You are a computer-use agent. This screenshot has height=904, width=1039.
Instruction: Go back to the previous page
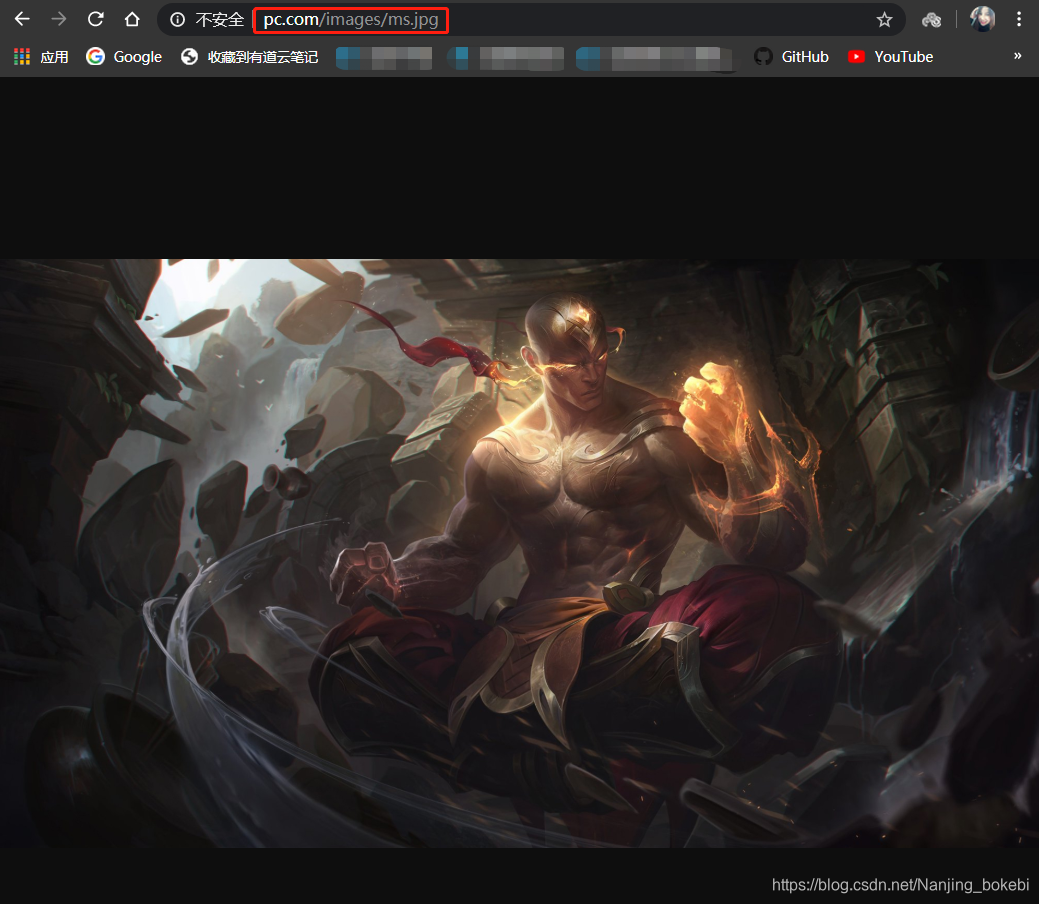point(23,19)
